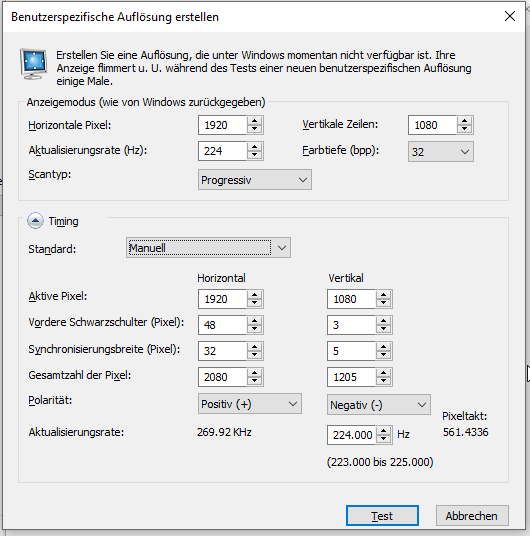Decrease the 224.000 Hz refresh rate
This screenshot has height=536, width=530.
(x=383, y=439)
